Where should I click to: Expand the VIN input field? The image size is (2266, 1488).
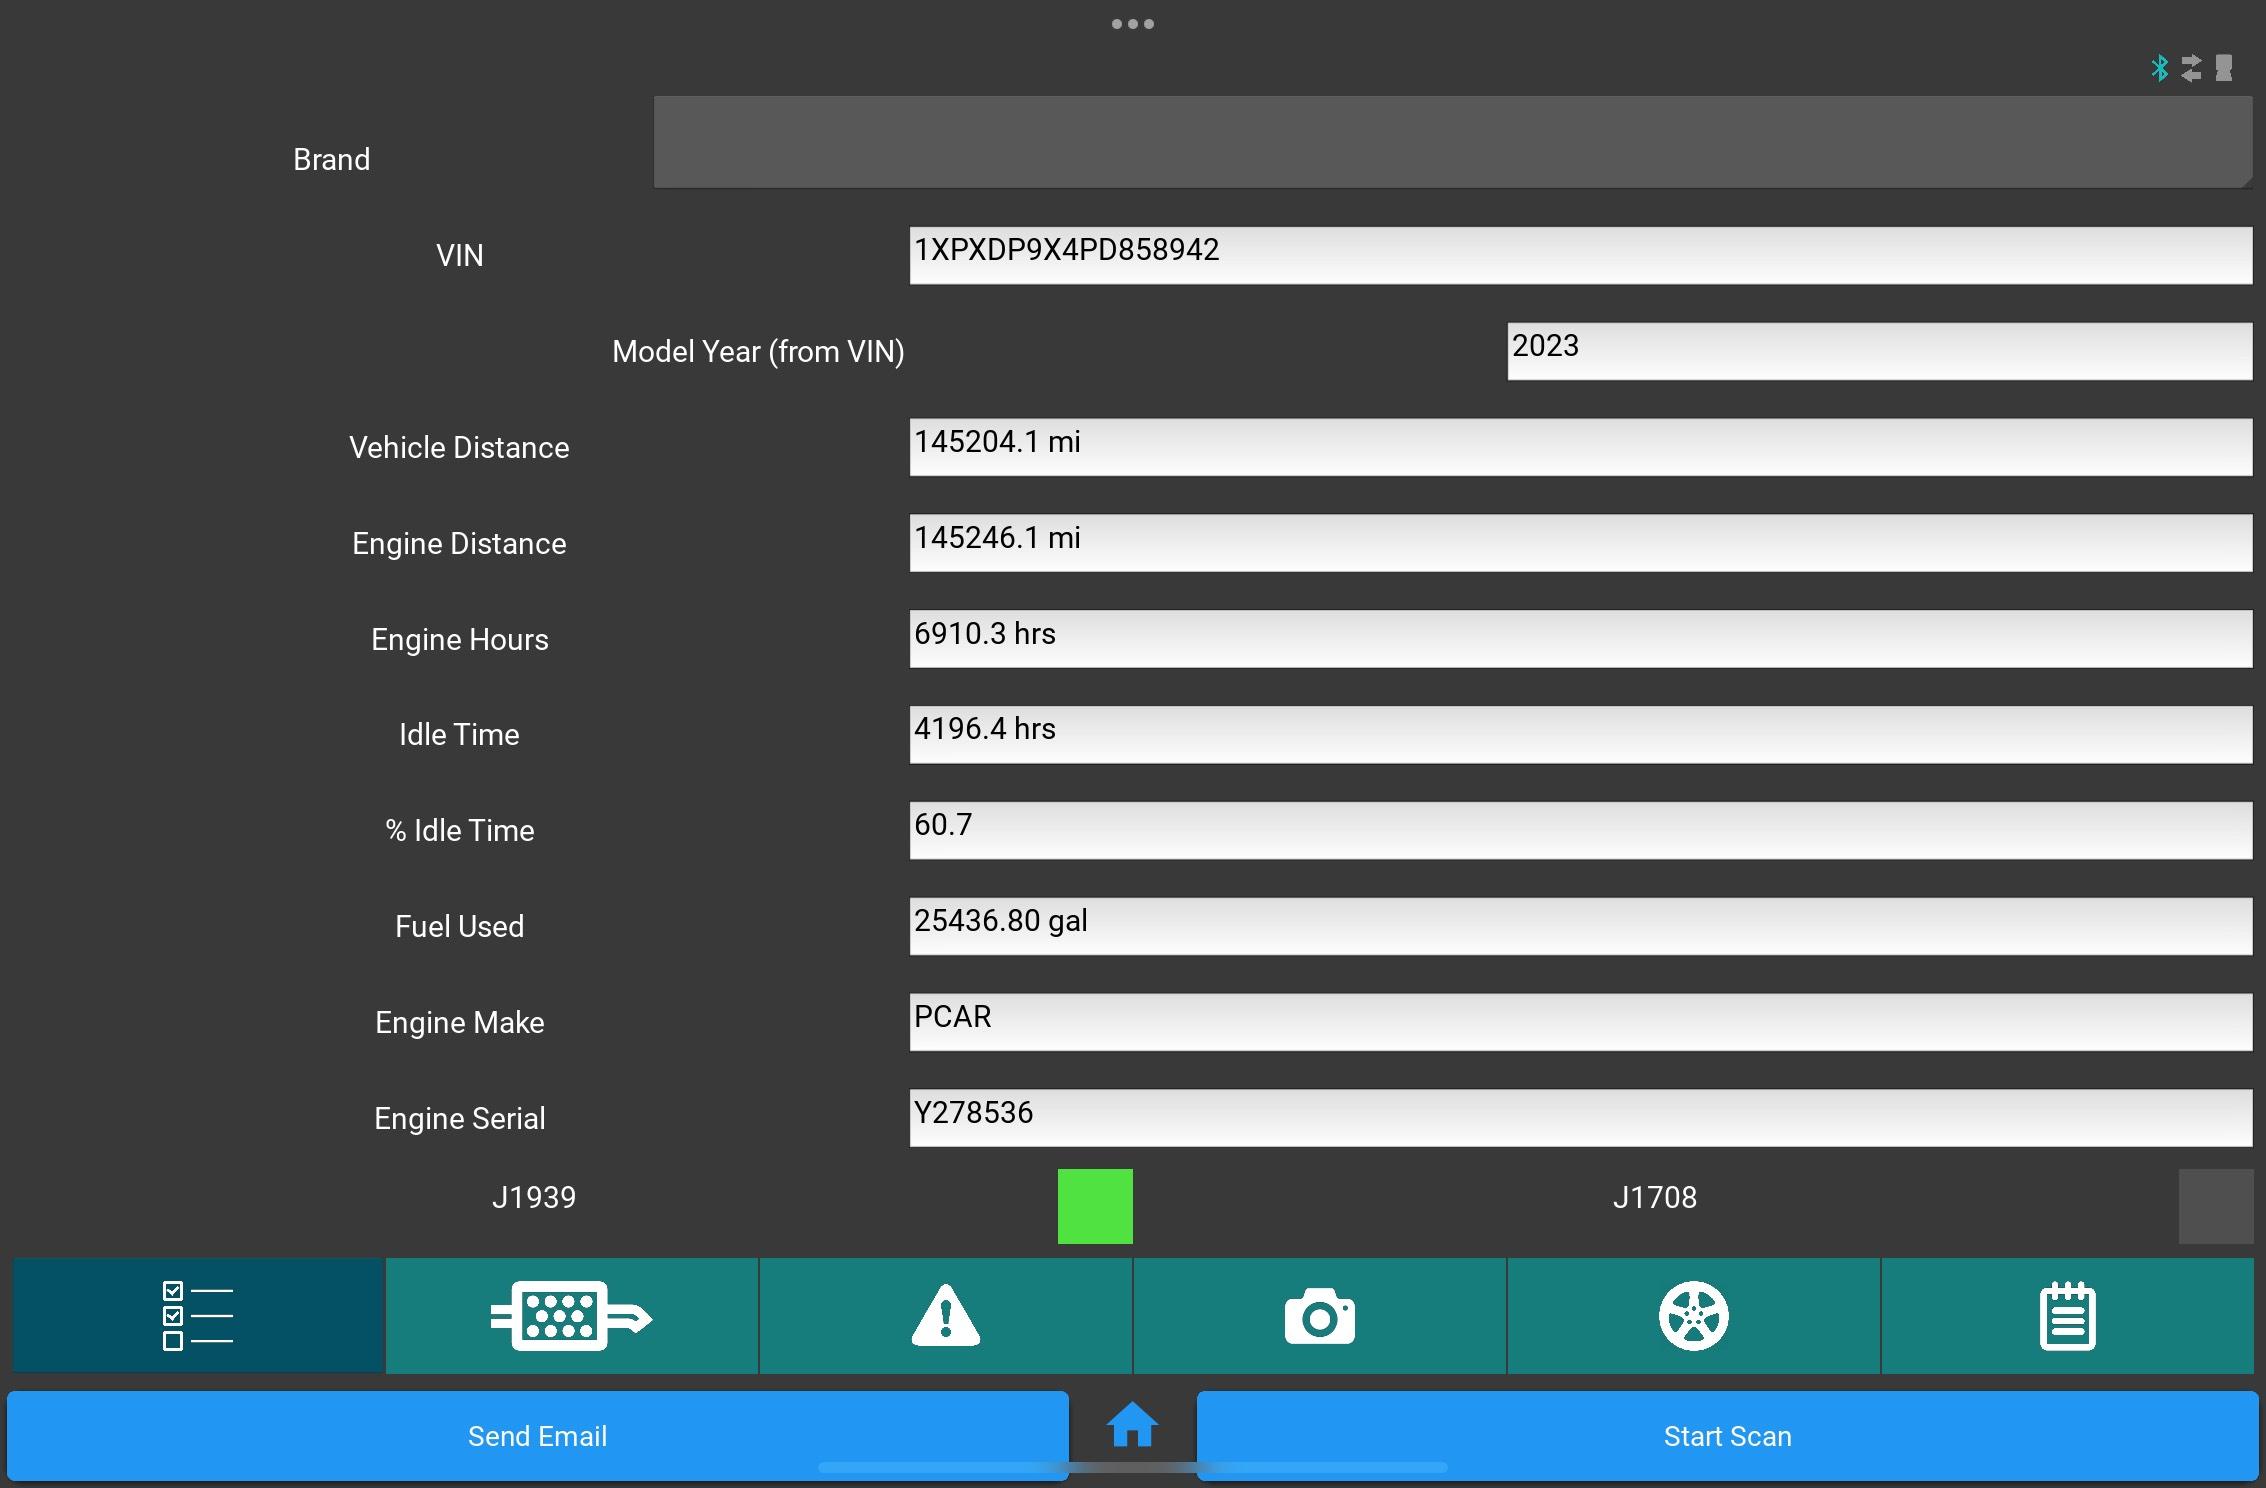point(1580,254)
